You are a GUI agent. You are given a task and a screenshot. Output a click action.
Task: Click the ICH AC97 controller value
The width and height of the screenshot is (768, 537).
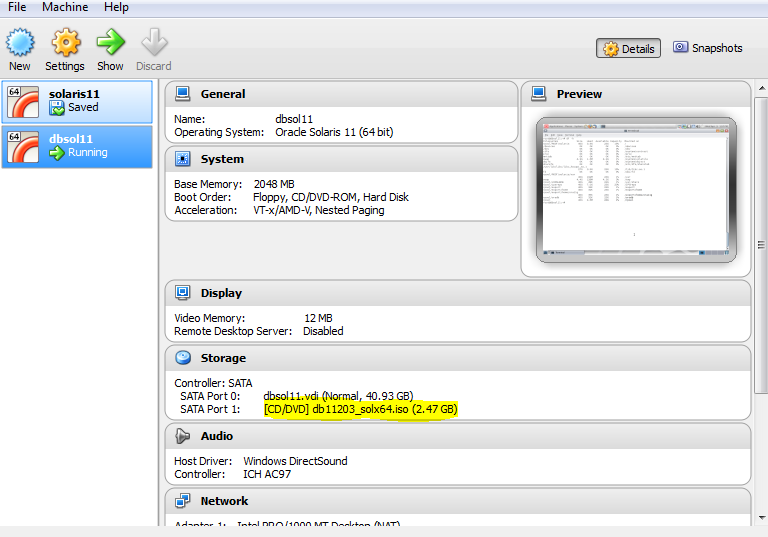(267, 474)
